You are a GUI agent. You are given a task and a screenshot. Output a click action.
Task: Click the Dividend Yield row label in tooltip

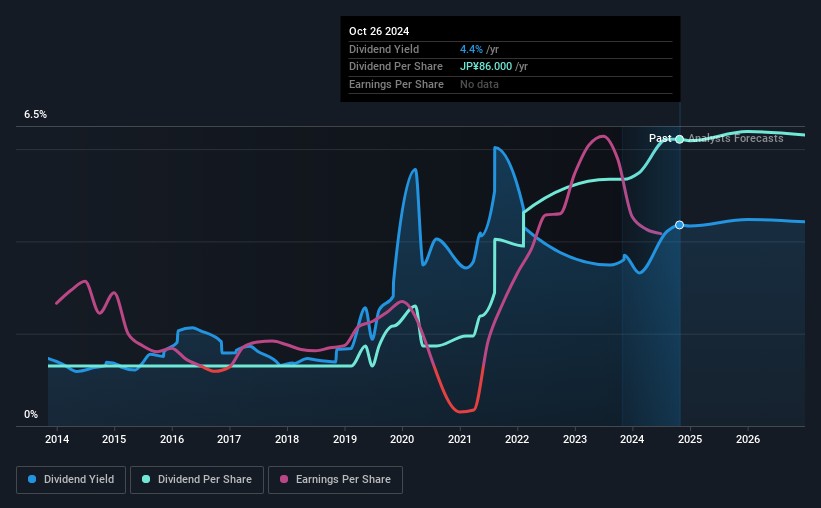[384, 49]
